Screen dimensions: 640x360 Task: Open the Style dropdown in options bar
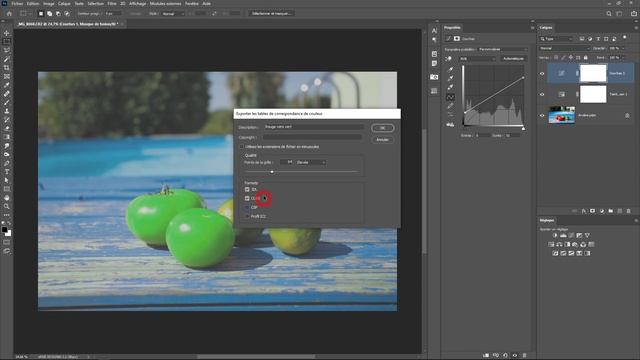pos(172,13)
